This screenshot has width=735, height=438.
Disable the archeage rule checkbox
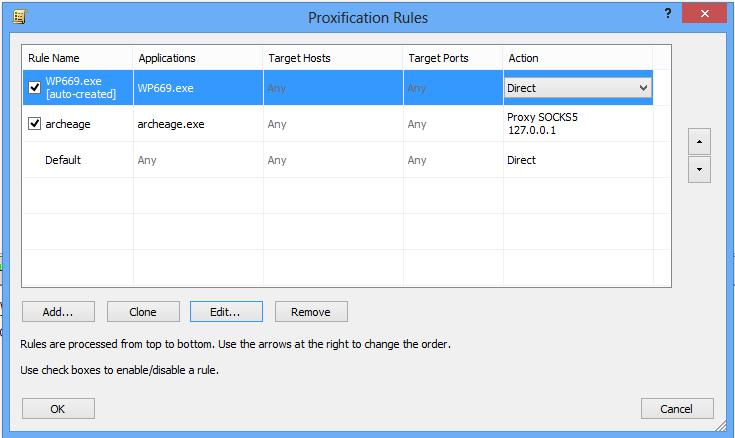click(x=35, y=124)
